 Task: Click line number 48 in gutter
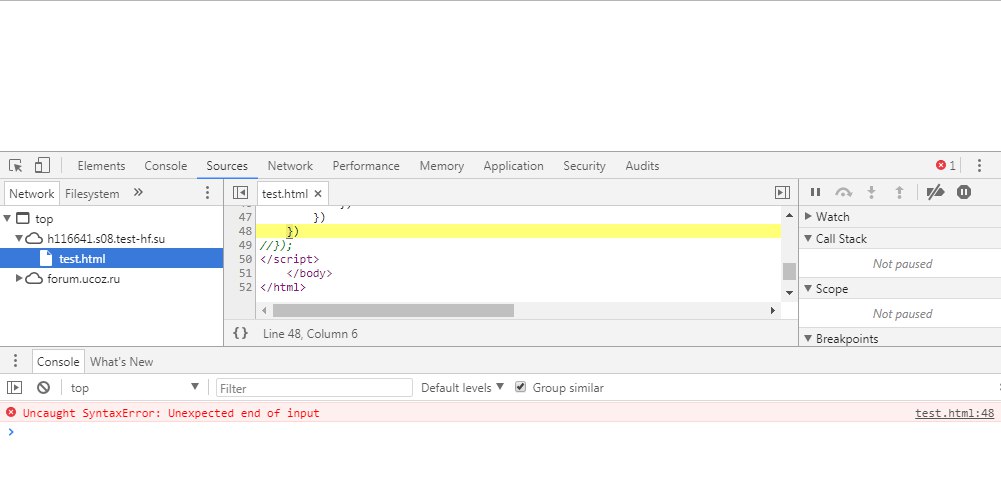point(245,231)
